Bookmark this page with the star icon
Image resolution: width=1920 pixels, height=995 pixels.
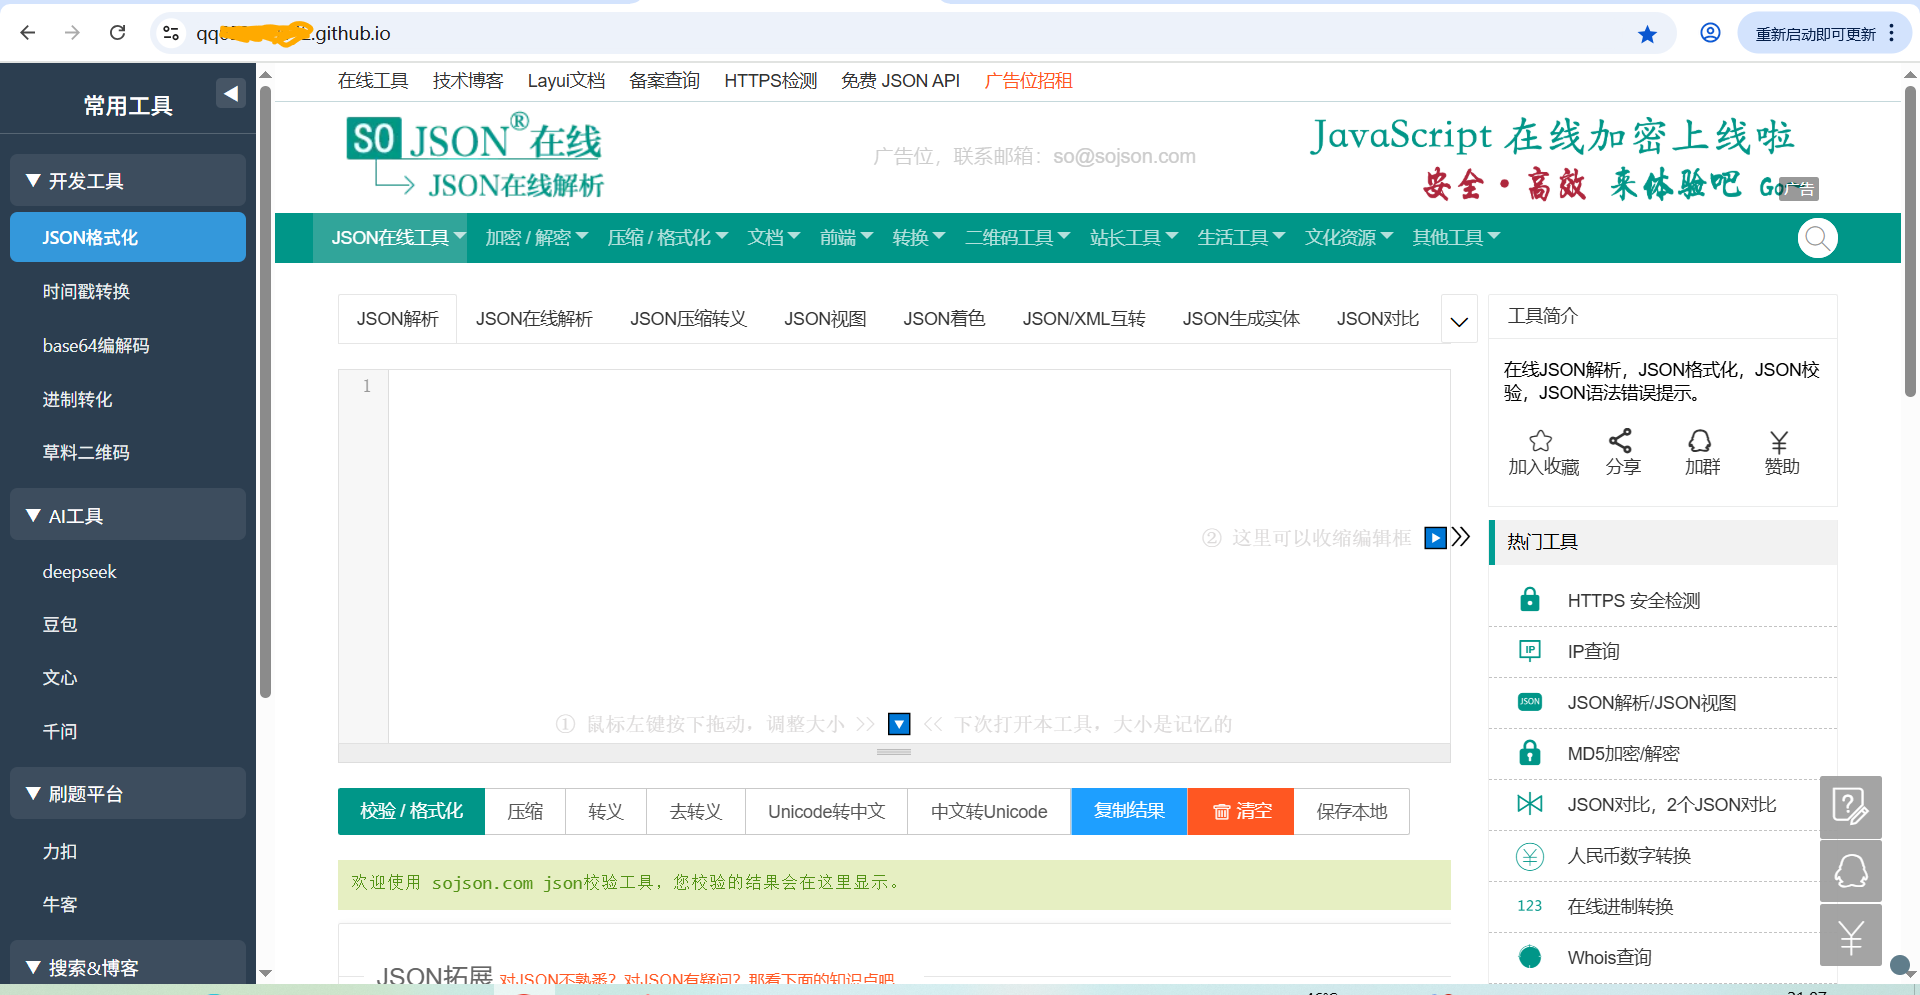[1647, 34]
